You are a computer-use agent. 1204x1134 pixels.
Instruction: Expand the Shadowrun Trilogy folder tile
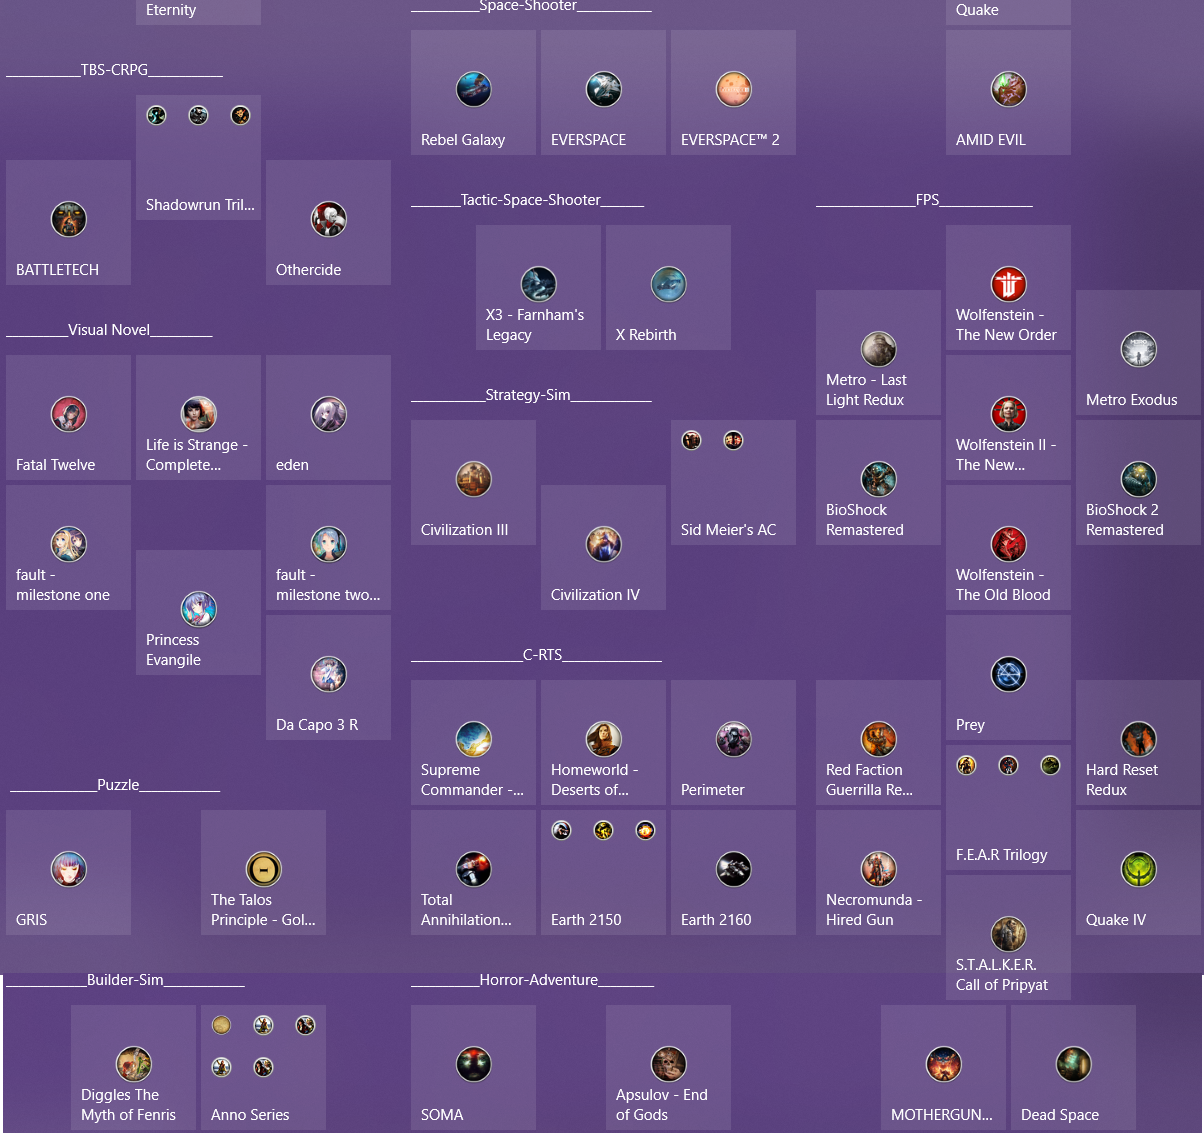point(198,157)
